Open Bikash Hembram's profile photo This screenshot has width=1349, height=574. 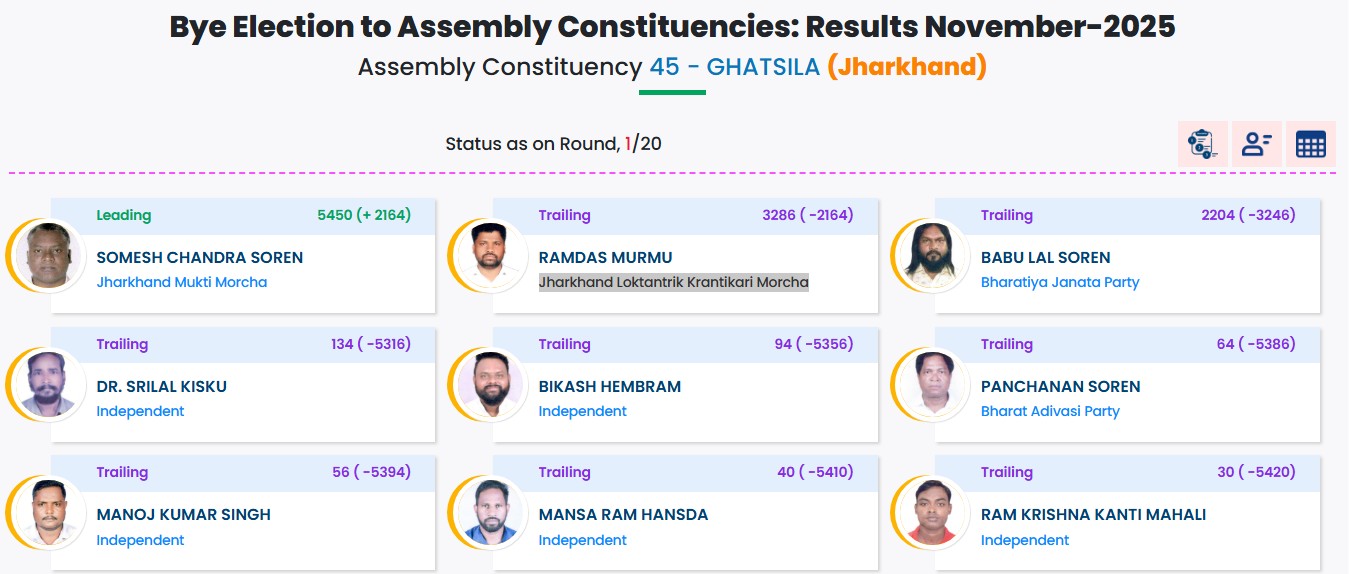click(490, 384)
